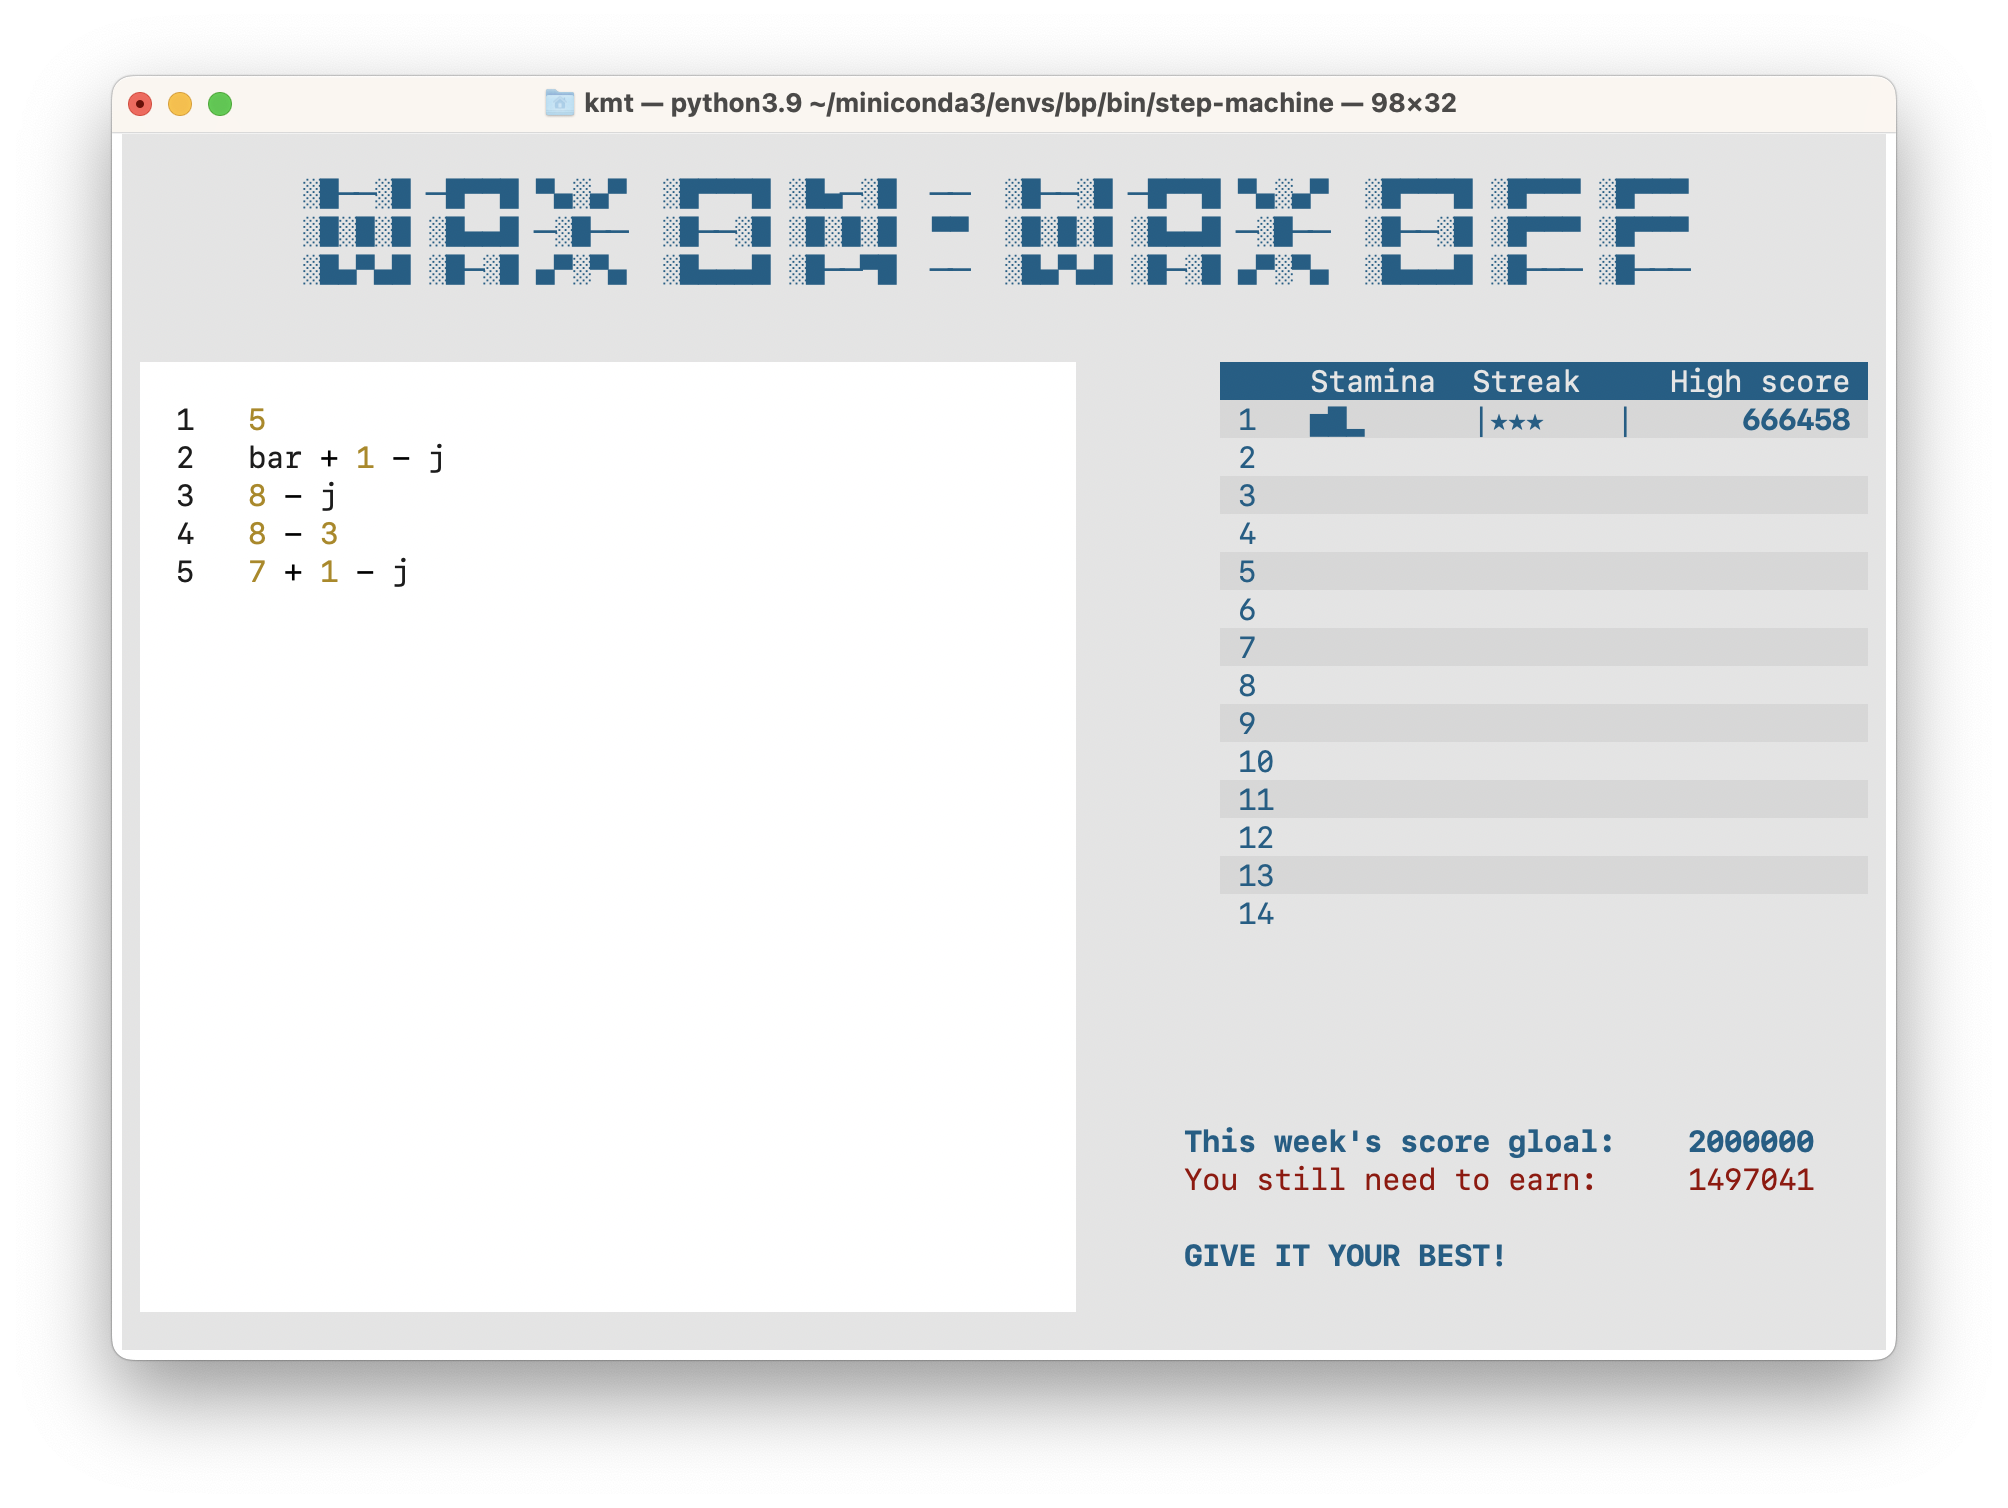The width and height of the screenshot is (2008, 1508).
Task: Select the kmt terminal tab title
Action: click(x=607, y=103)
